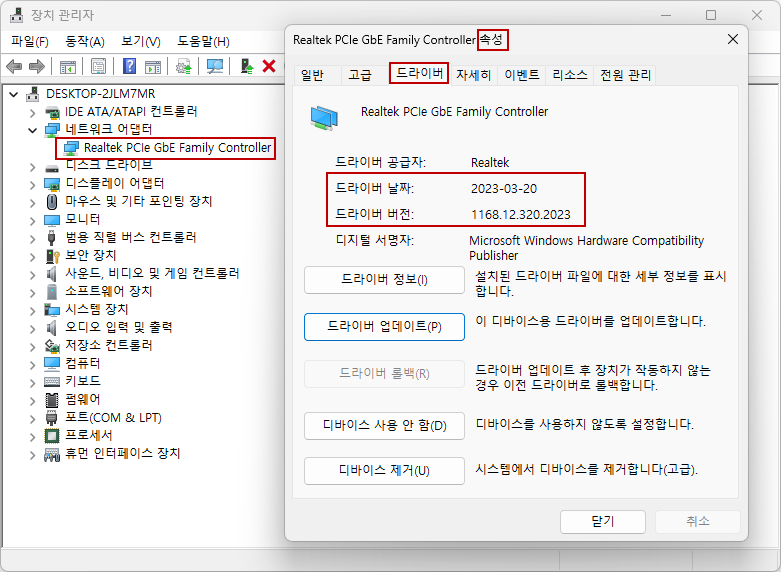Image resolution: width=781 pixels, height=572 pixels.
Task: Open the 도움말(H) menu
Action: click(x=203, y=41)
